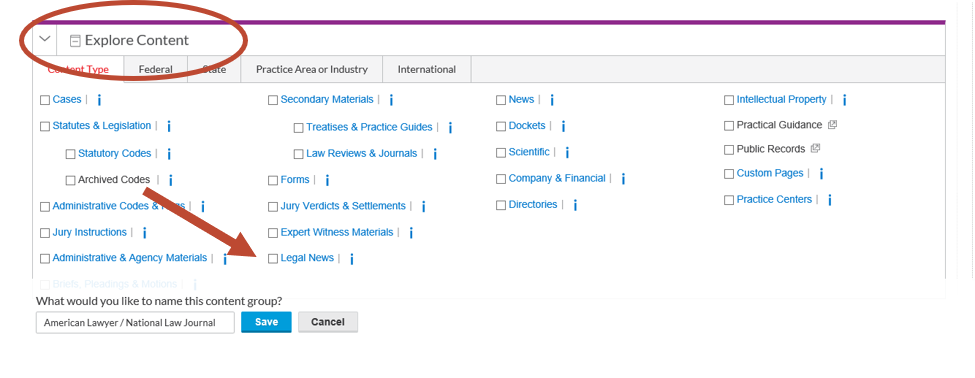Viewport: 975px width, 378px height.
Task: Click info icon next to Dockets
Action: point(563,126)
